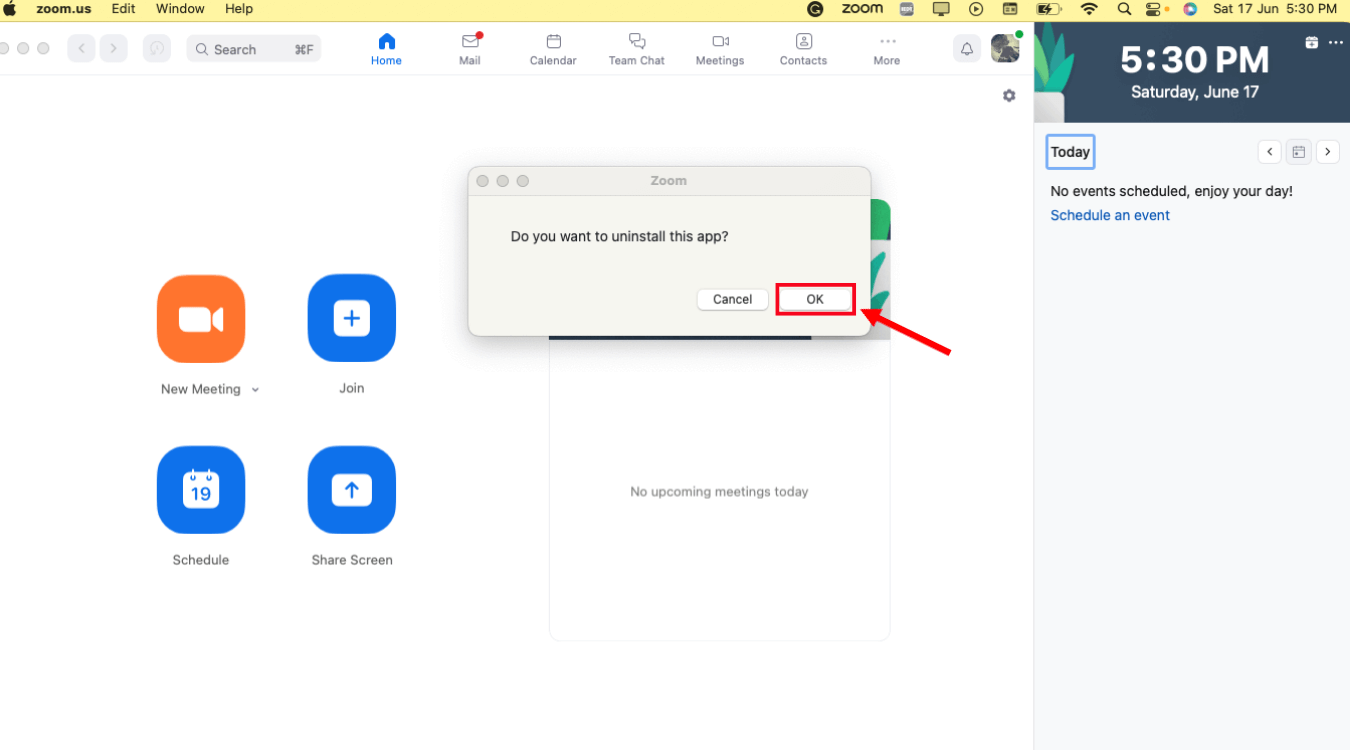Open the notifications bell

(967, 49)
